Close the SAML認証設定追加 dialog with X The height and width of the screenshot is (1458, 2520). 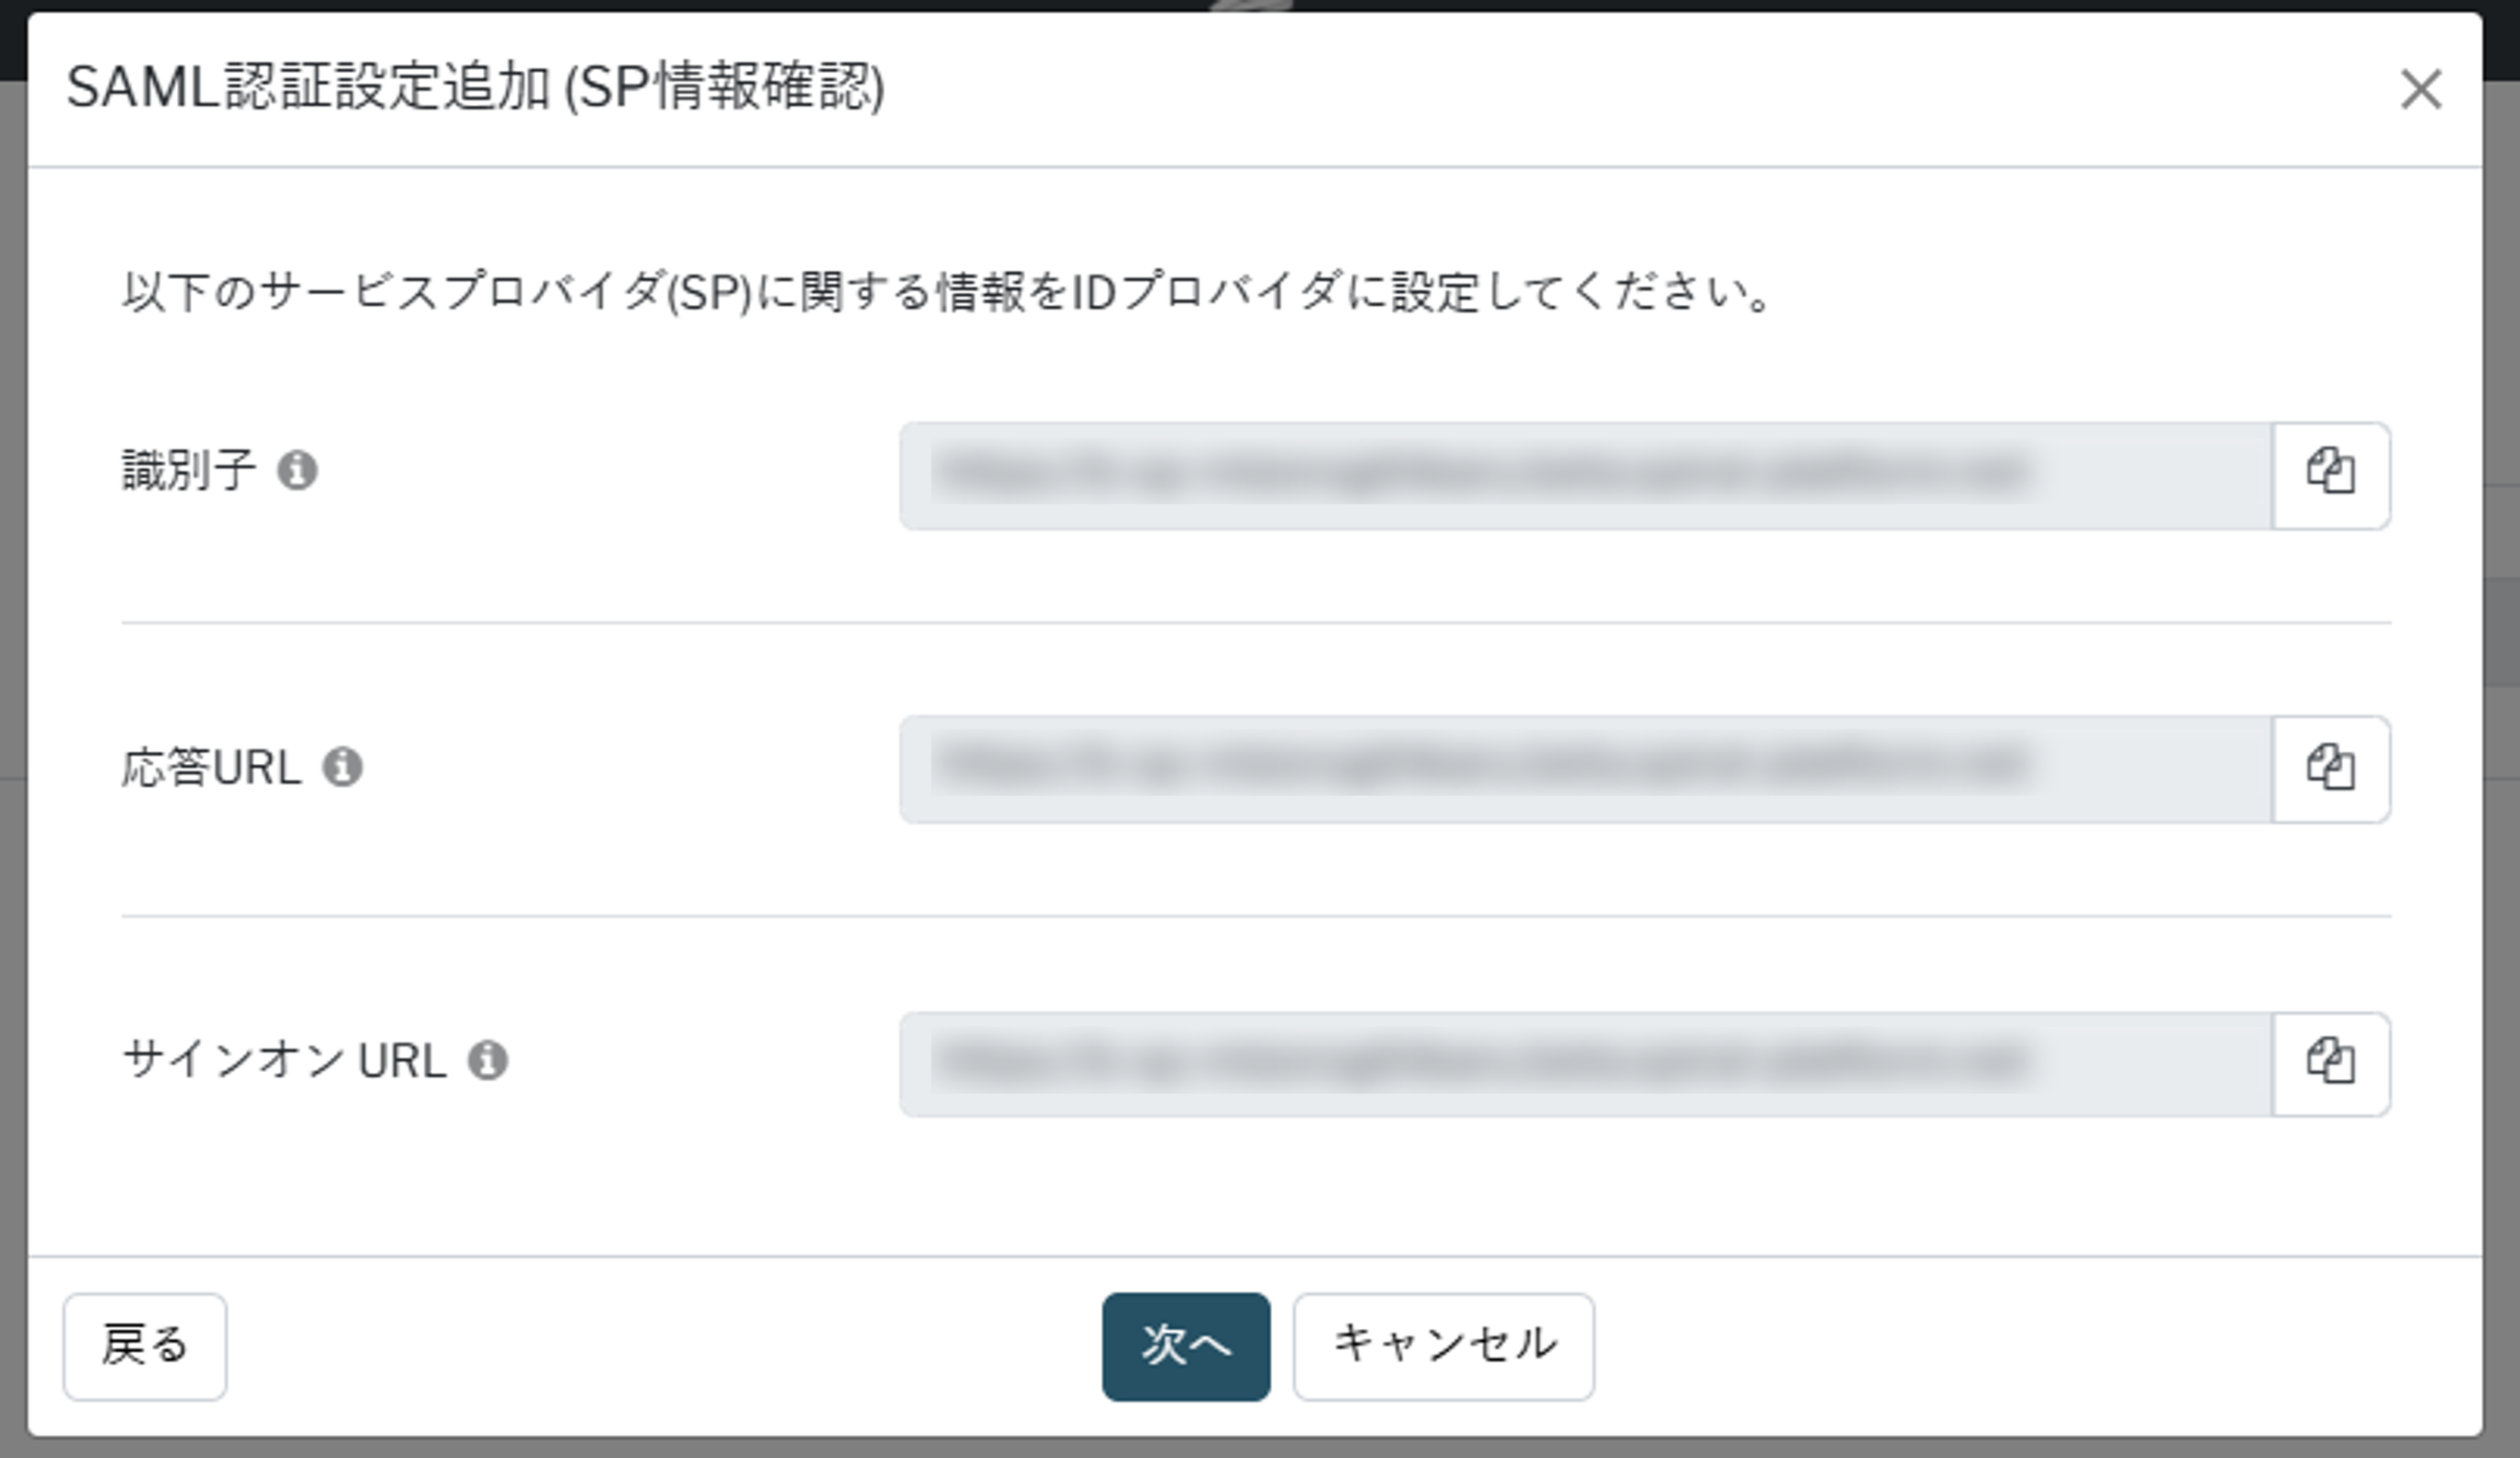[2420, 89]
